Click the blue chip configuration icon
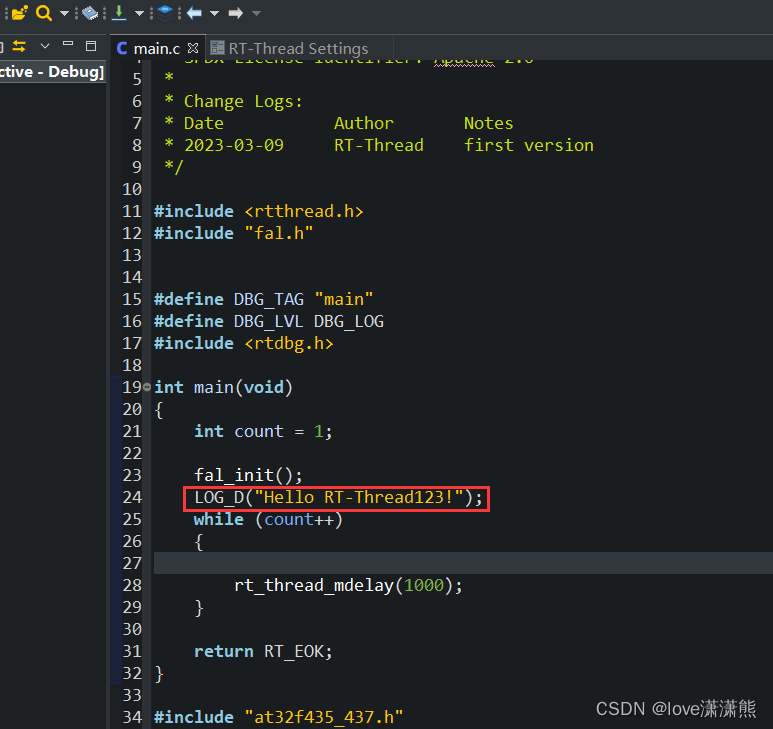The width and height of the screenshot is (773, 729). click(90, 13)
